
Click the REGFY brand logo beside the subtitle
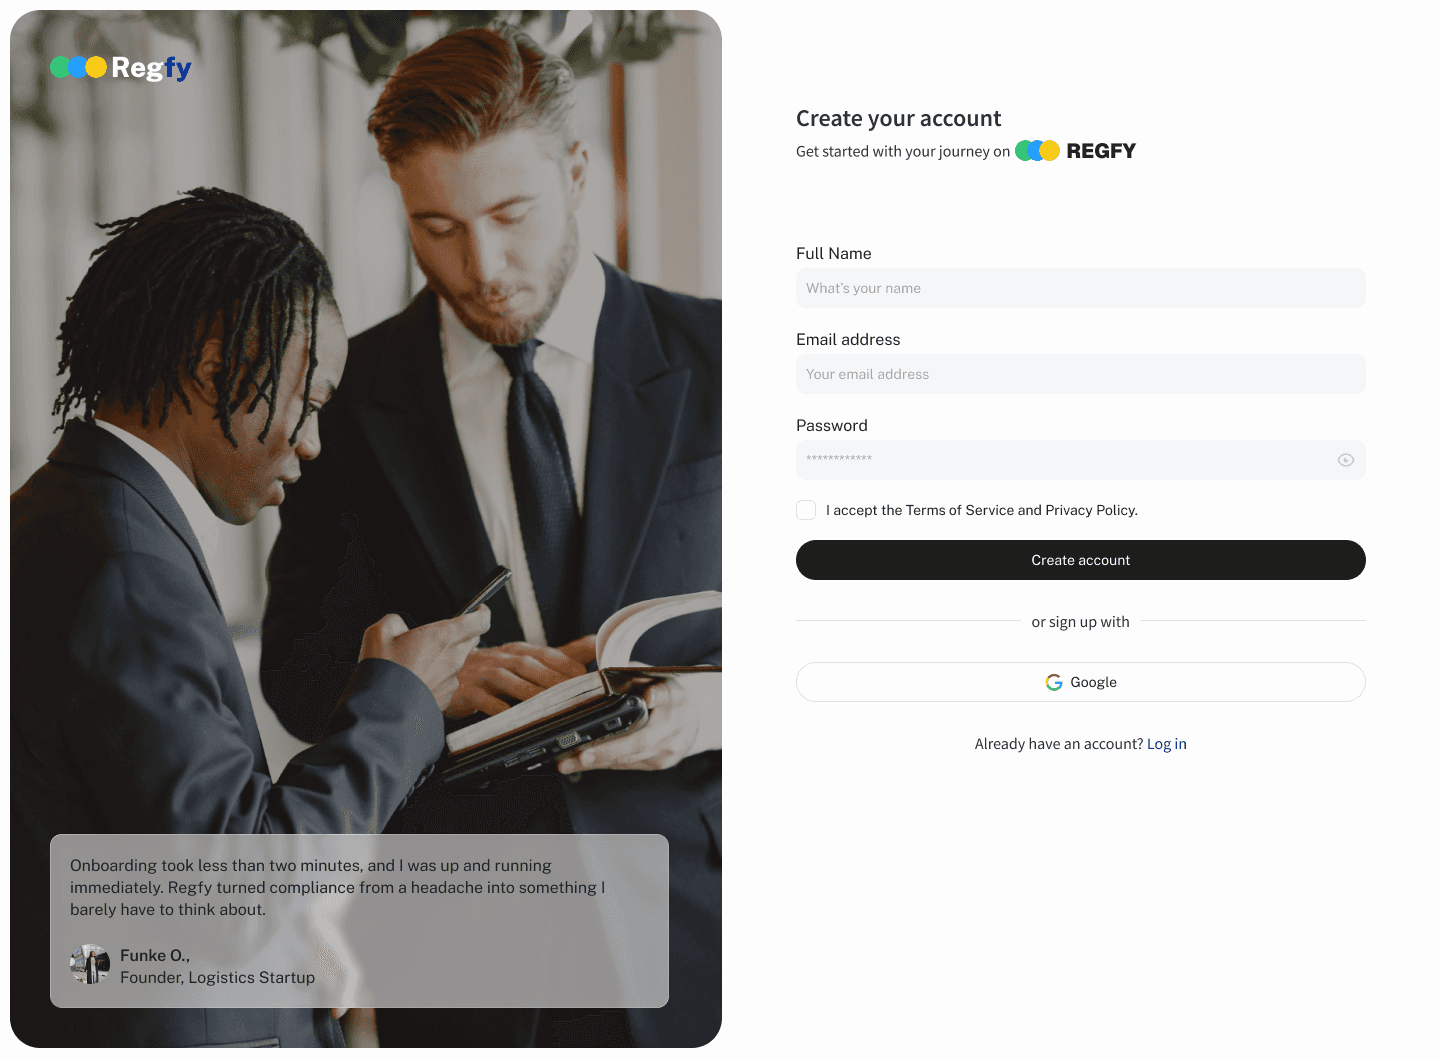coord(1076,151)
